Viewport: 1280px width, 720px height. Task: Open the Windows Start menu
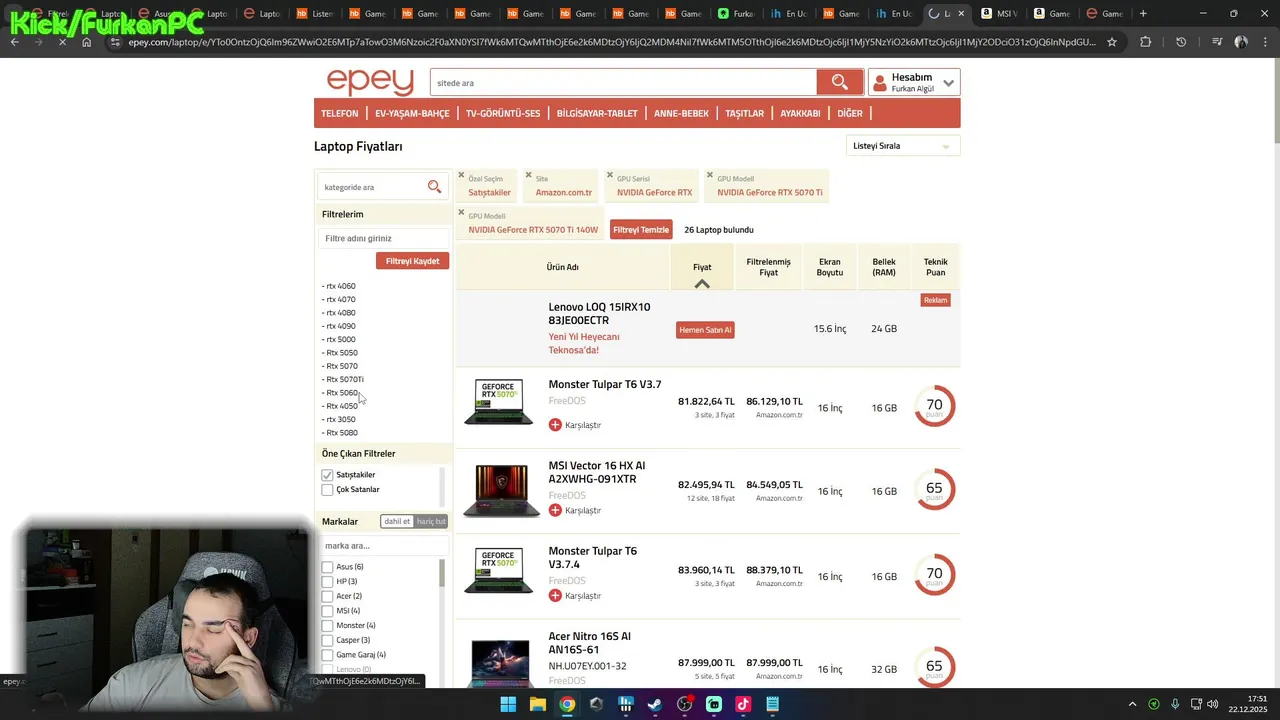coord(508,704)
